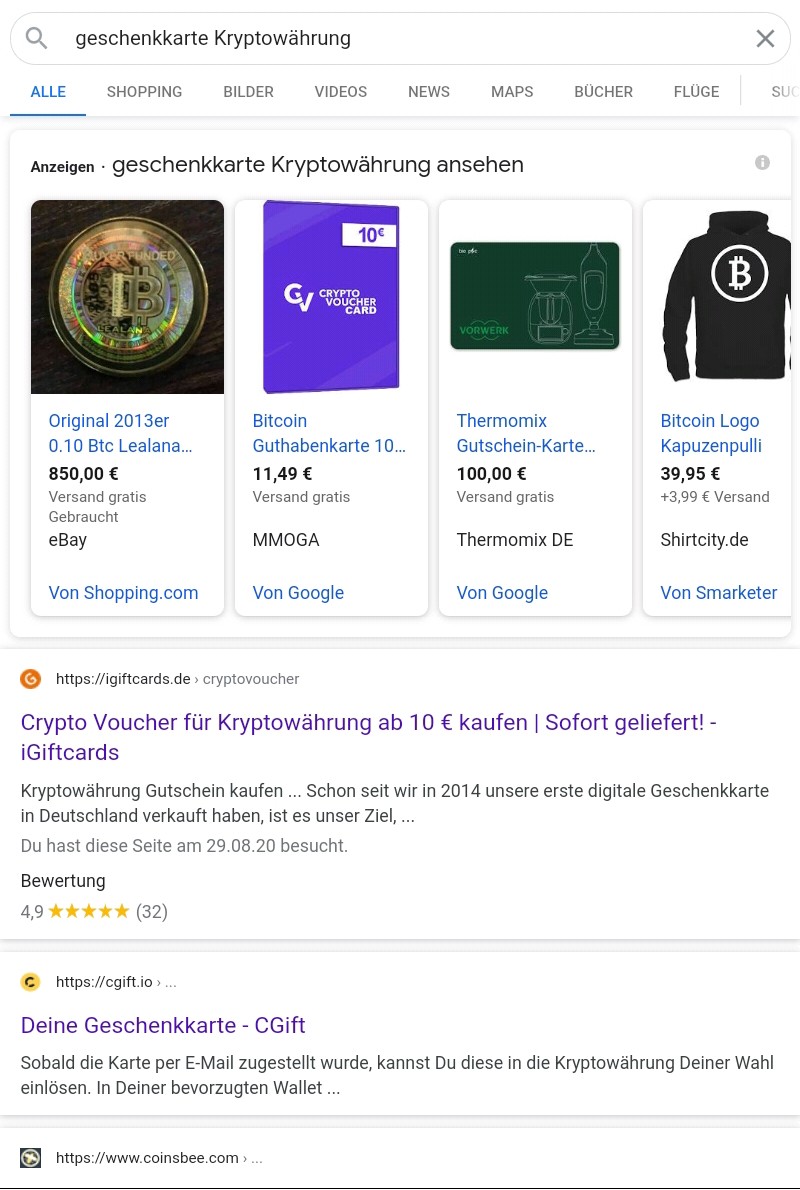Switch to the Shopping tab

point(144,92)
